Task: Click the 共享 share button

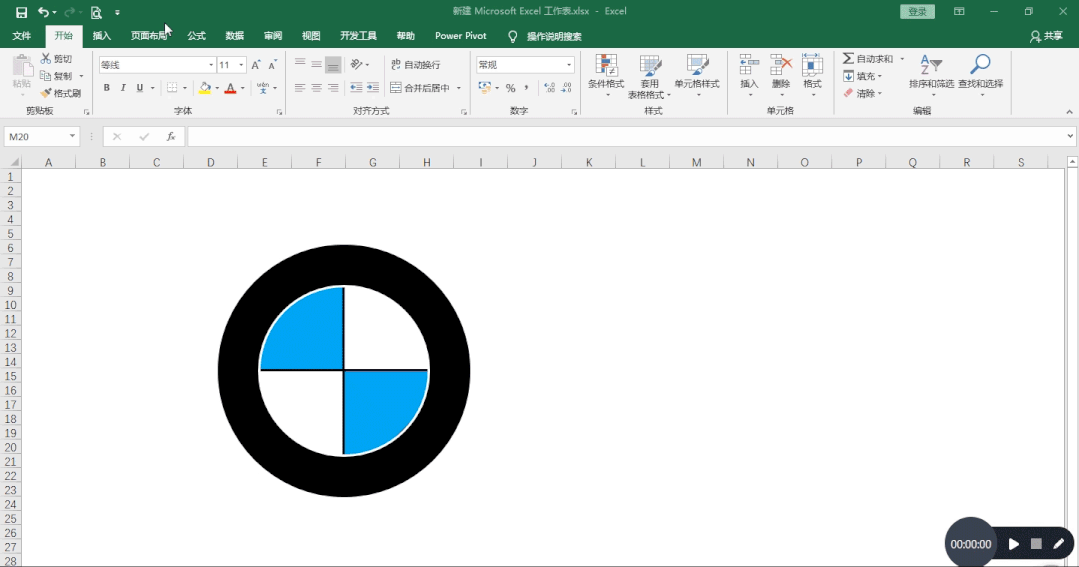Action: click(1046, 36)
